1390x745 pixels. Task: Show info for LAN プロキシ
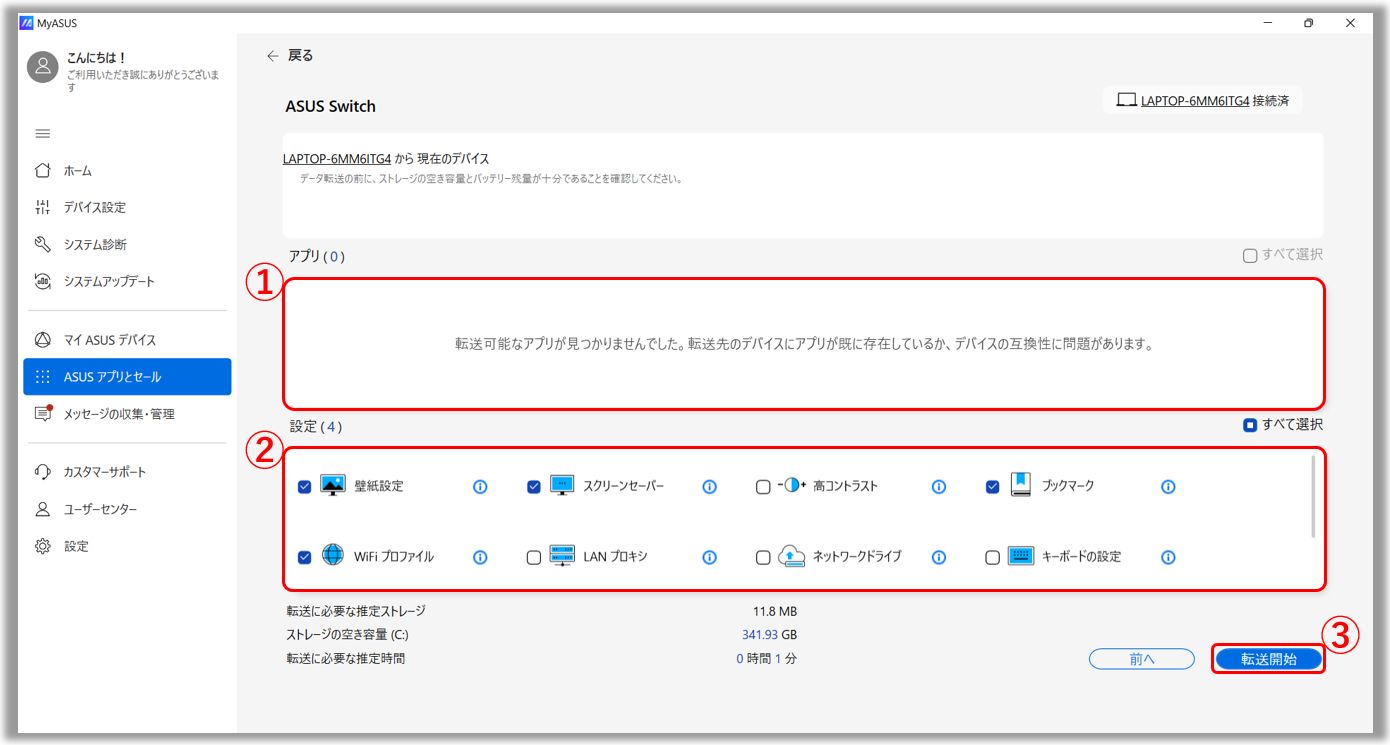pyautogui.click(x=709, y=558)
